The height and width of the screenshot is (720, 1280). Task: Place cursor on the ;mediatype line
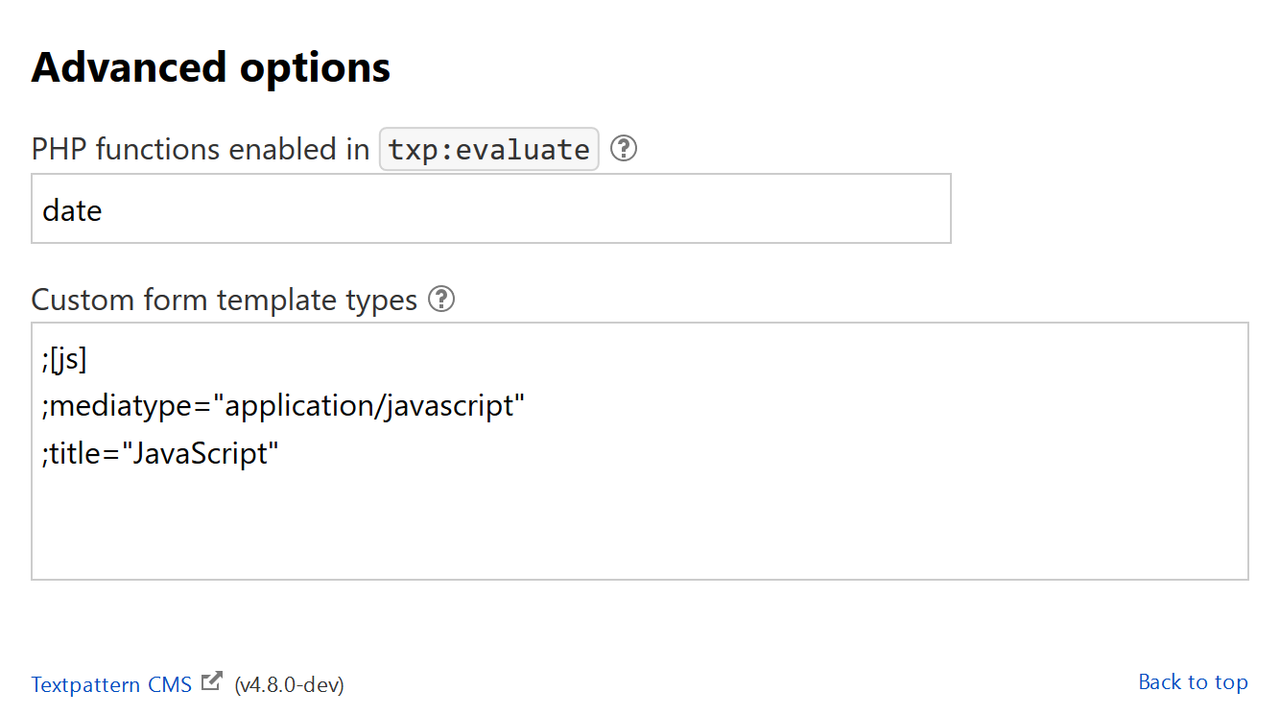pos(283,406)
